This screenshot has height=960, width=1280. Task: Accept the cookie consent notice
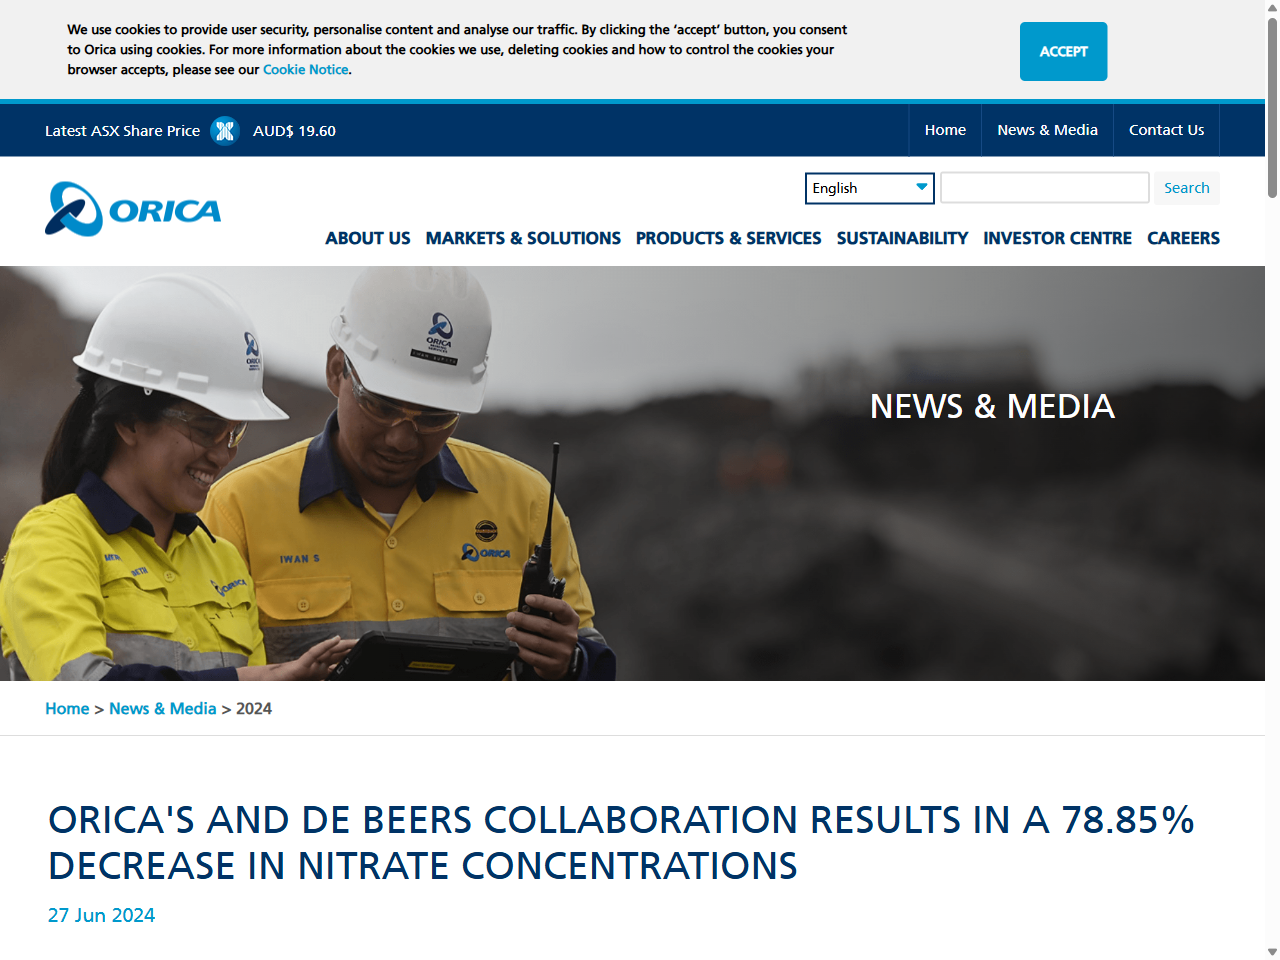[x=1063, y=51]
